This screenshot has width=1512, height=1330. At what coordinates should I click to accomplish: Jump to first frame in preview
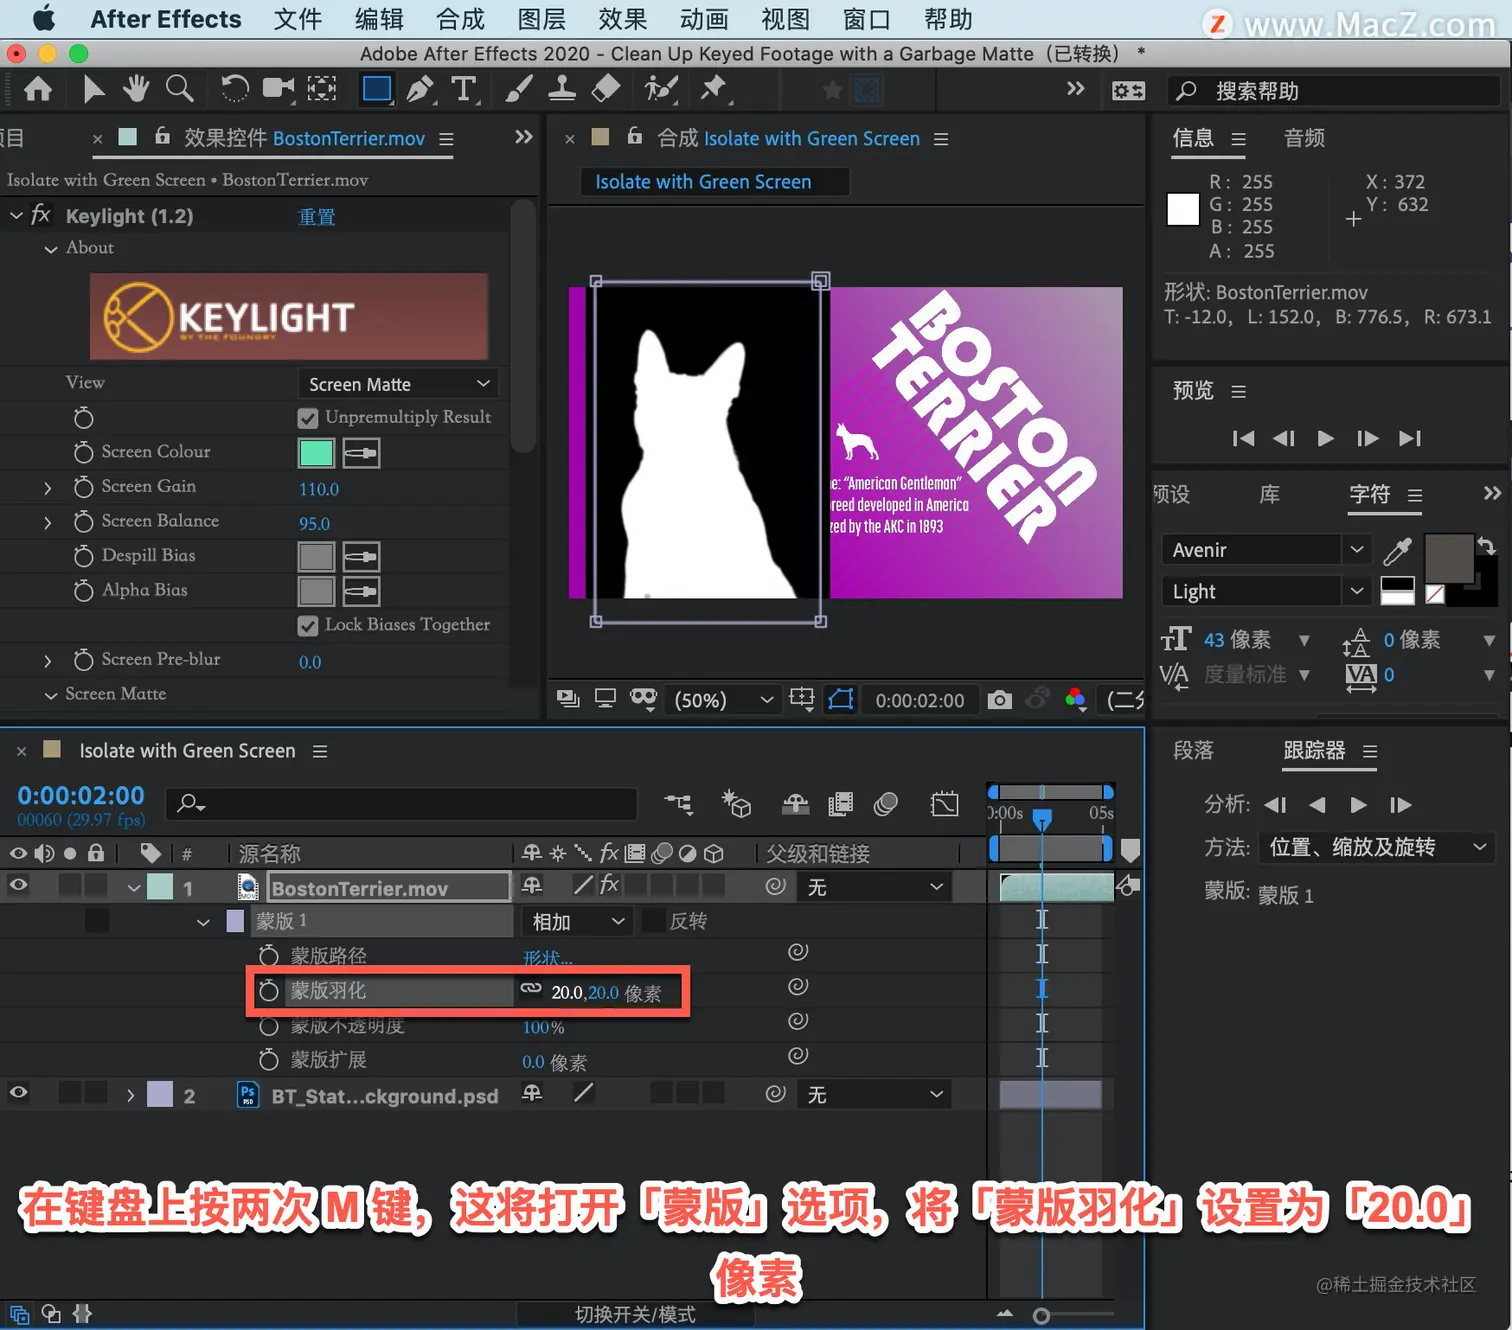tap(1243, 438)
